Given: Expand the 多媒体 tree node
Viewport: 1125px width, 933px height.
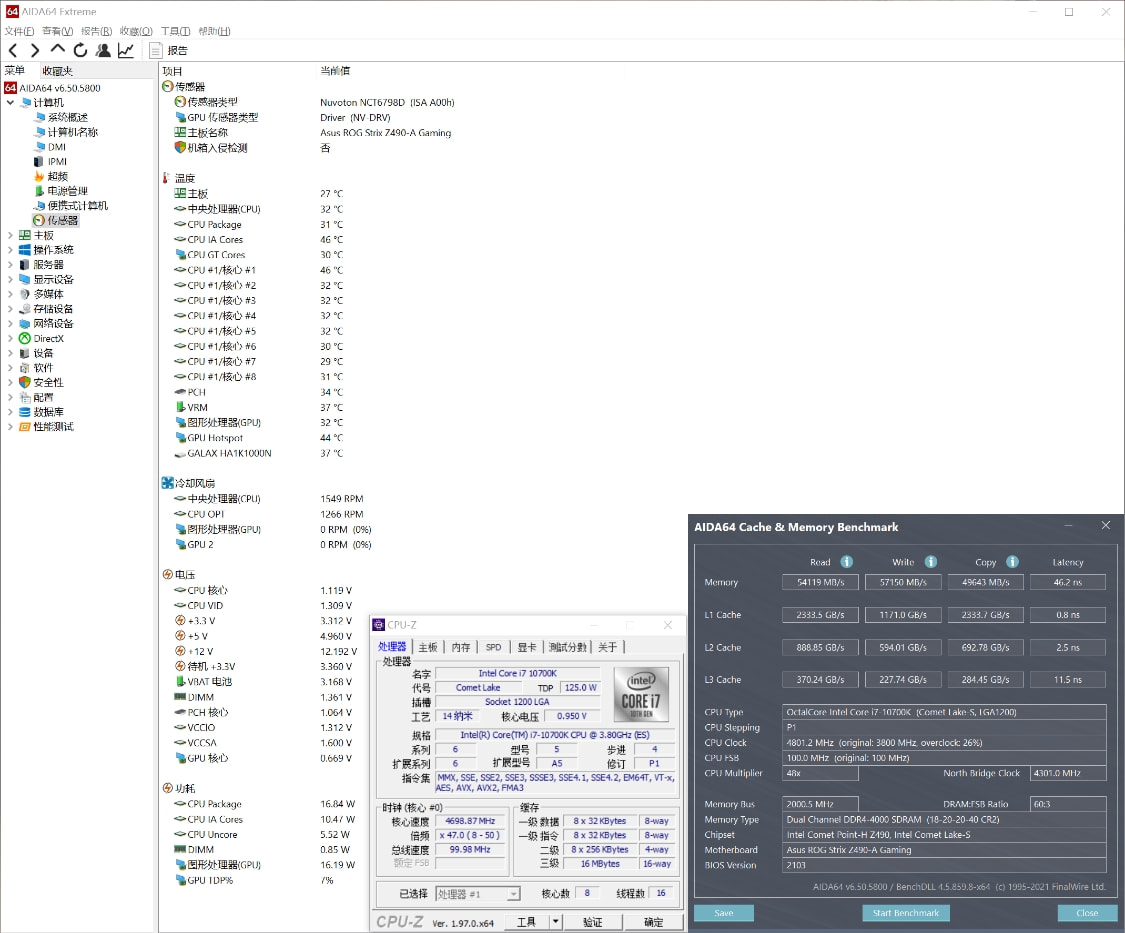Looking at the screenshot, I should pos(10,294).
